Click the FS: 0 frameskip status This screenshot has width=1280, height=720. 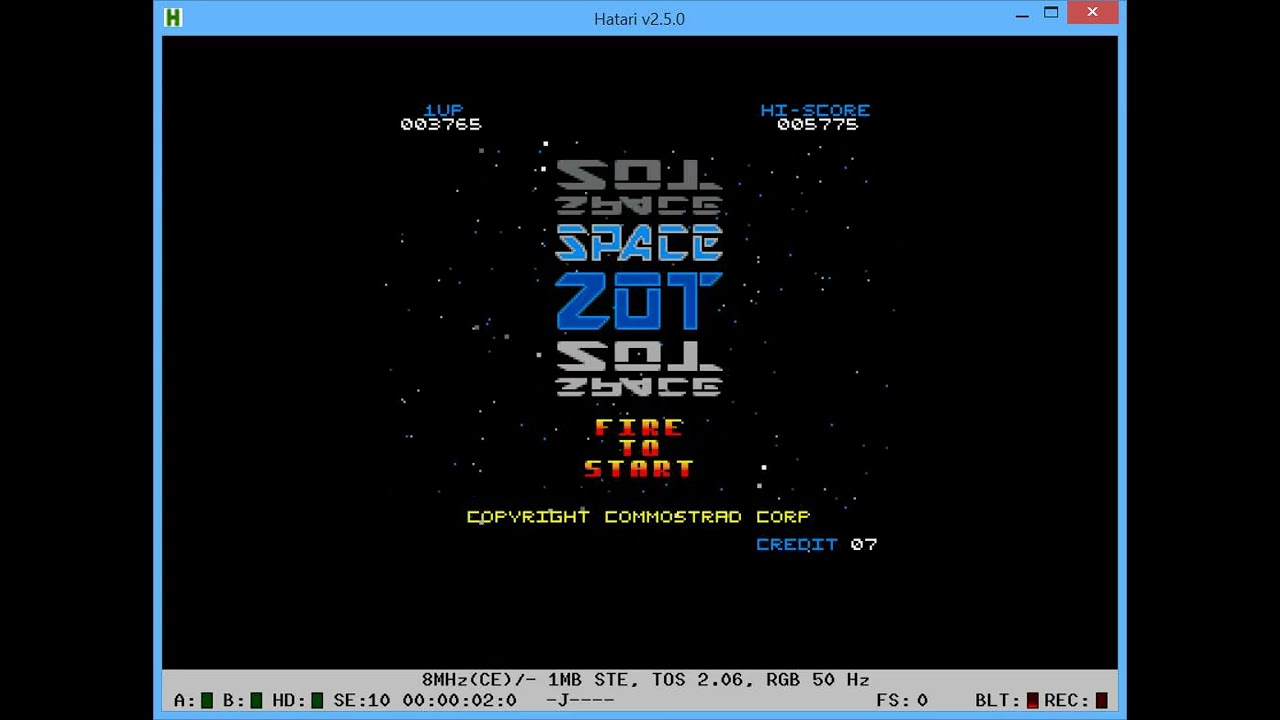901,700
